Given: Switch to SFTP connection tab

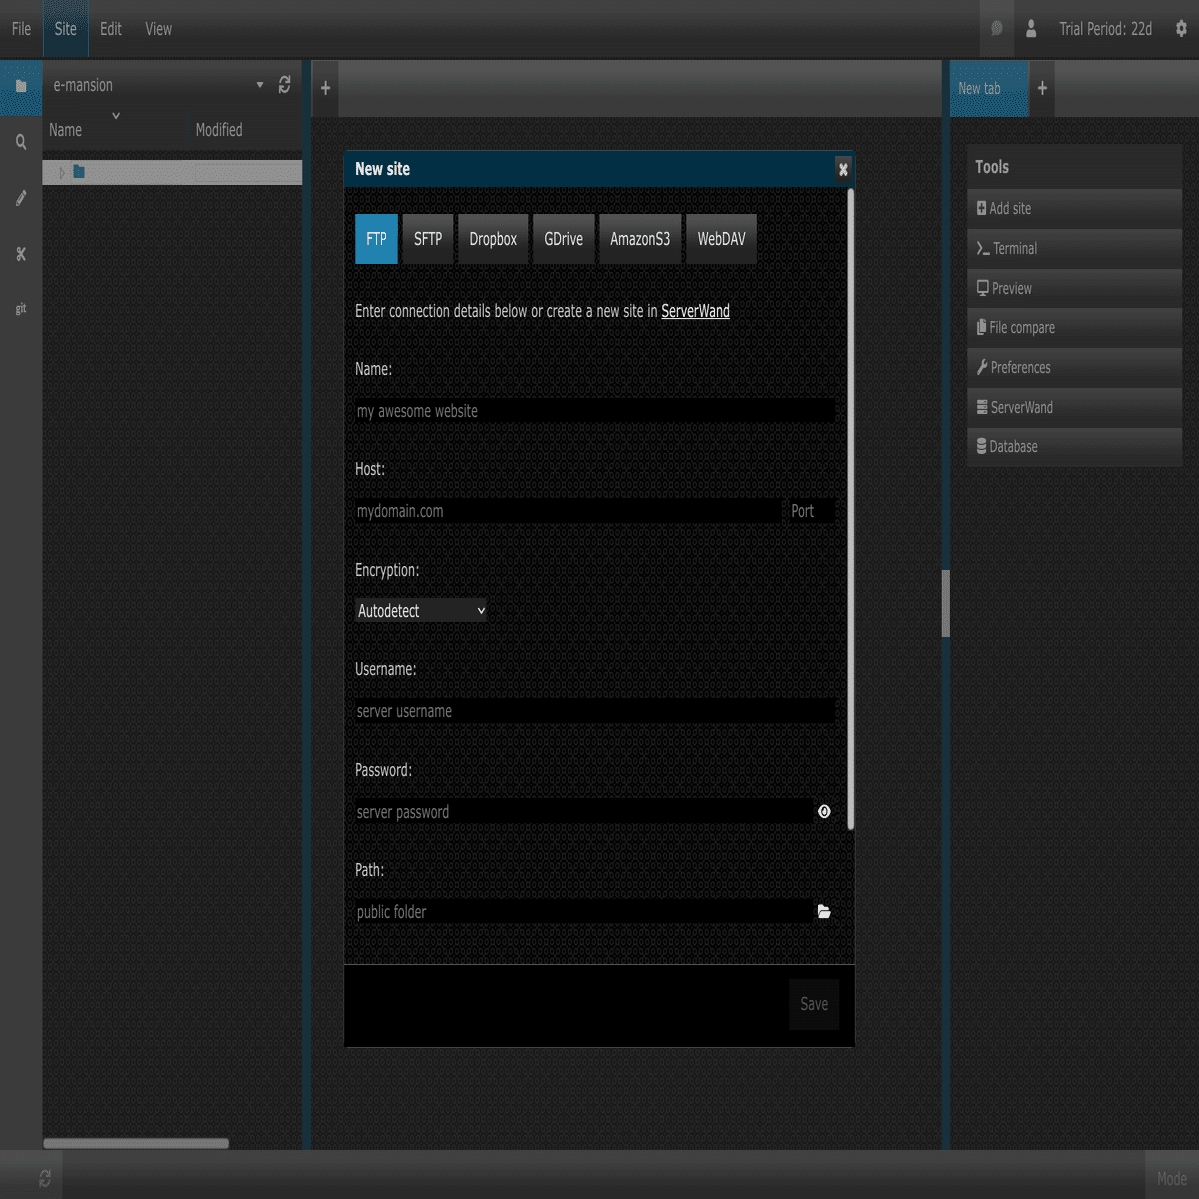Looking at the screenshot, I should 427,239.
